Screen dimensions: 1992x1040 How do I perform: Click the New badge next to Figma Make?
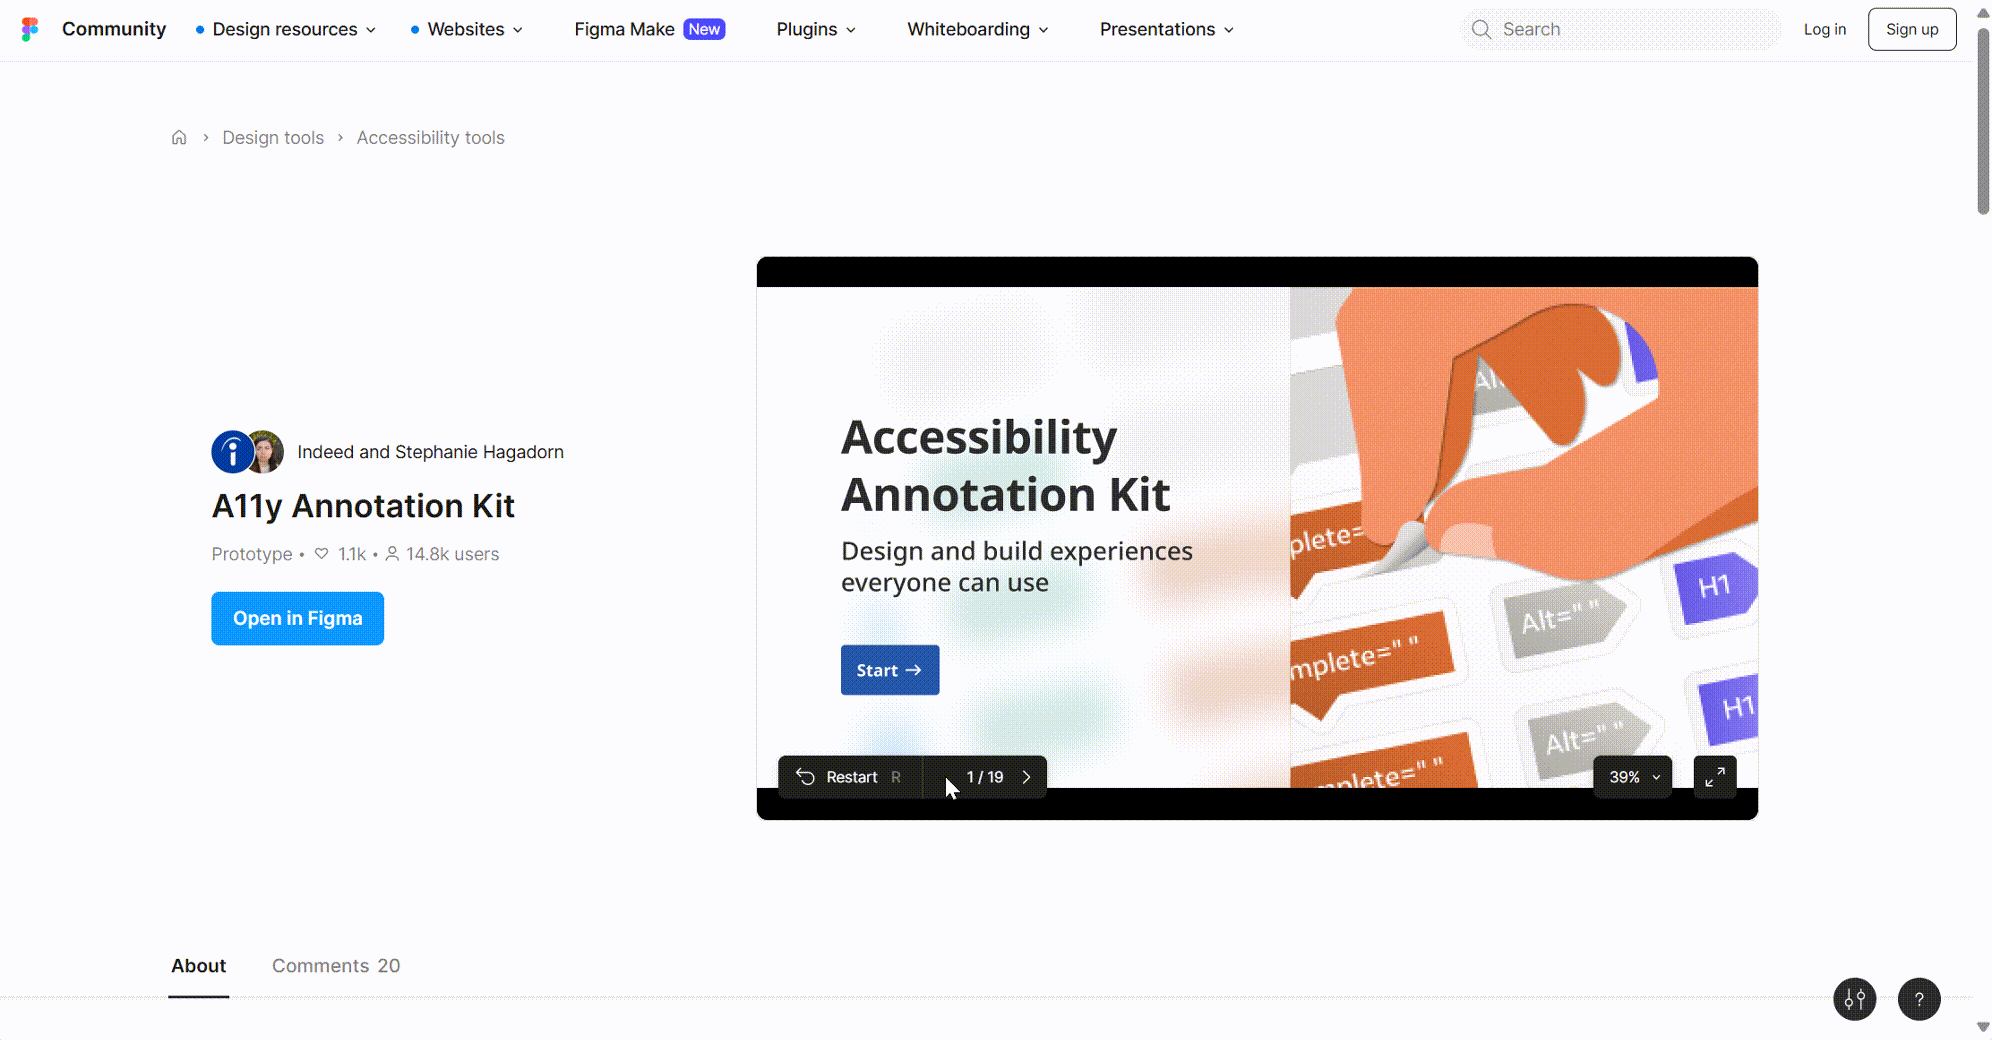click(x=704, y=29)
